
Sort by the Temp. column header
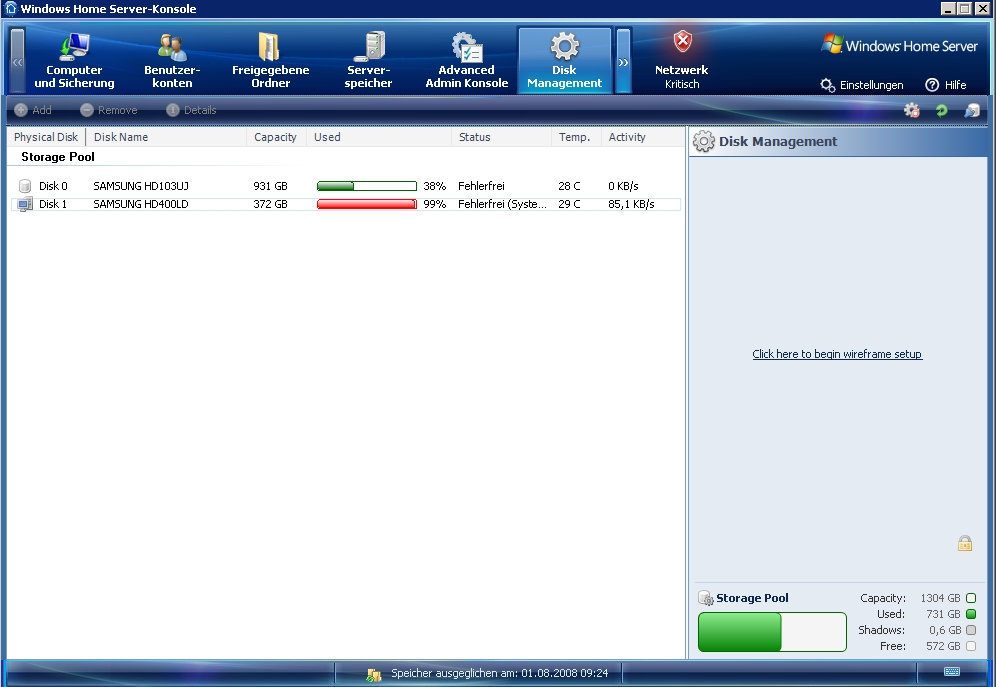click(x=576, y=137)
